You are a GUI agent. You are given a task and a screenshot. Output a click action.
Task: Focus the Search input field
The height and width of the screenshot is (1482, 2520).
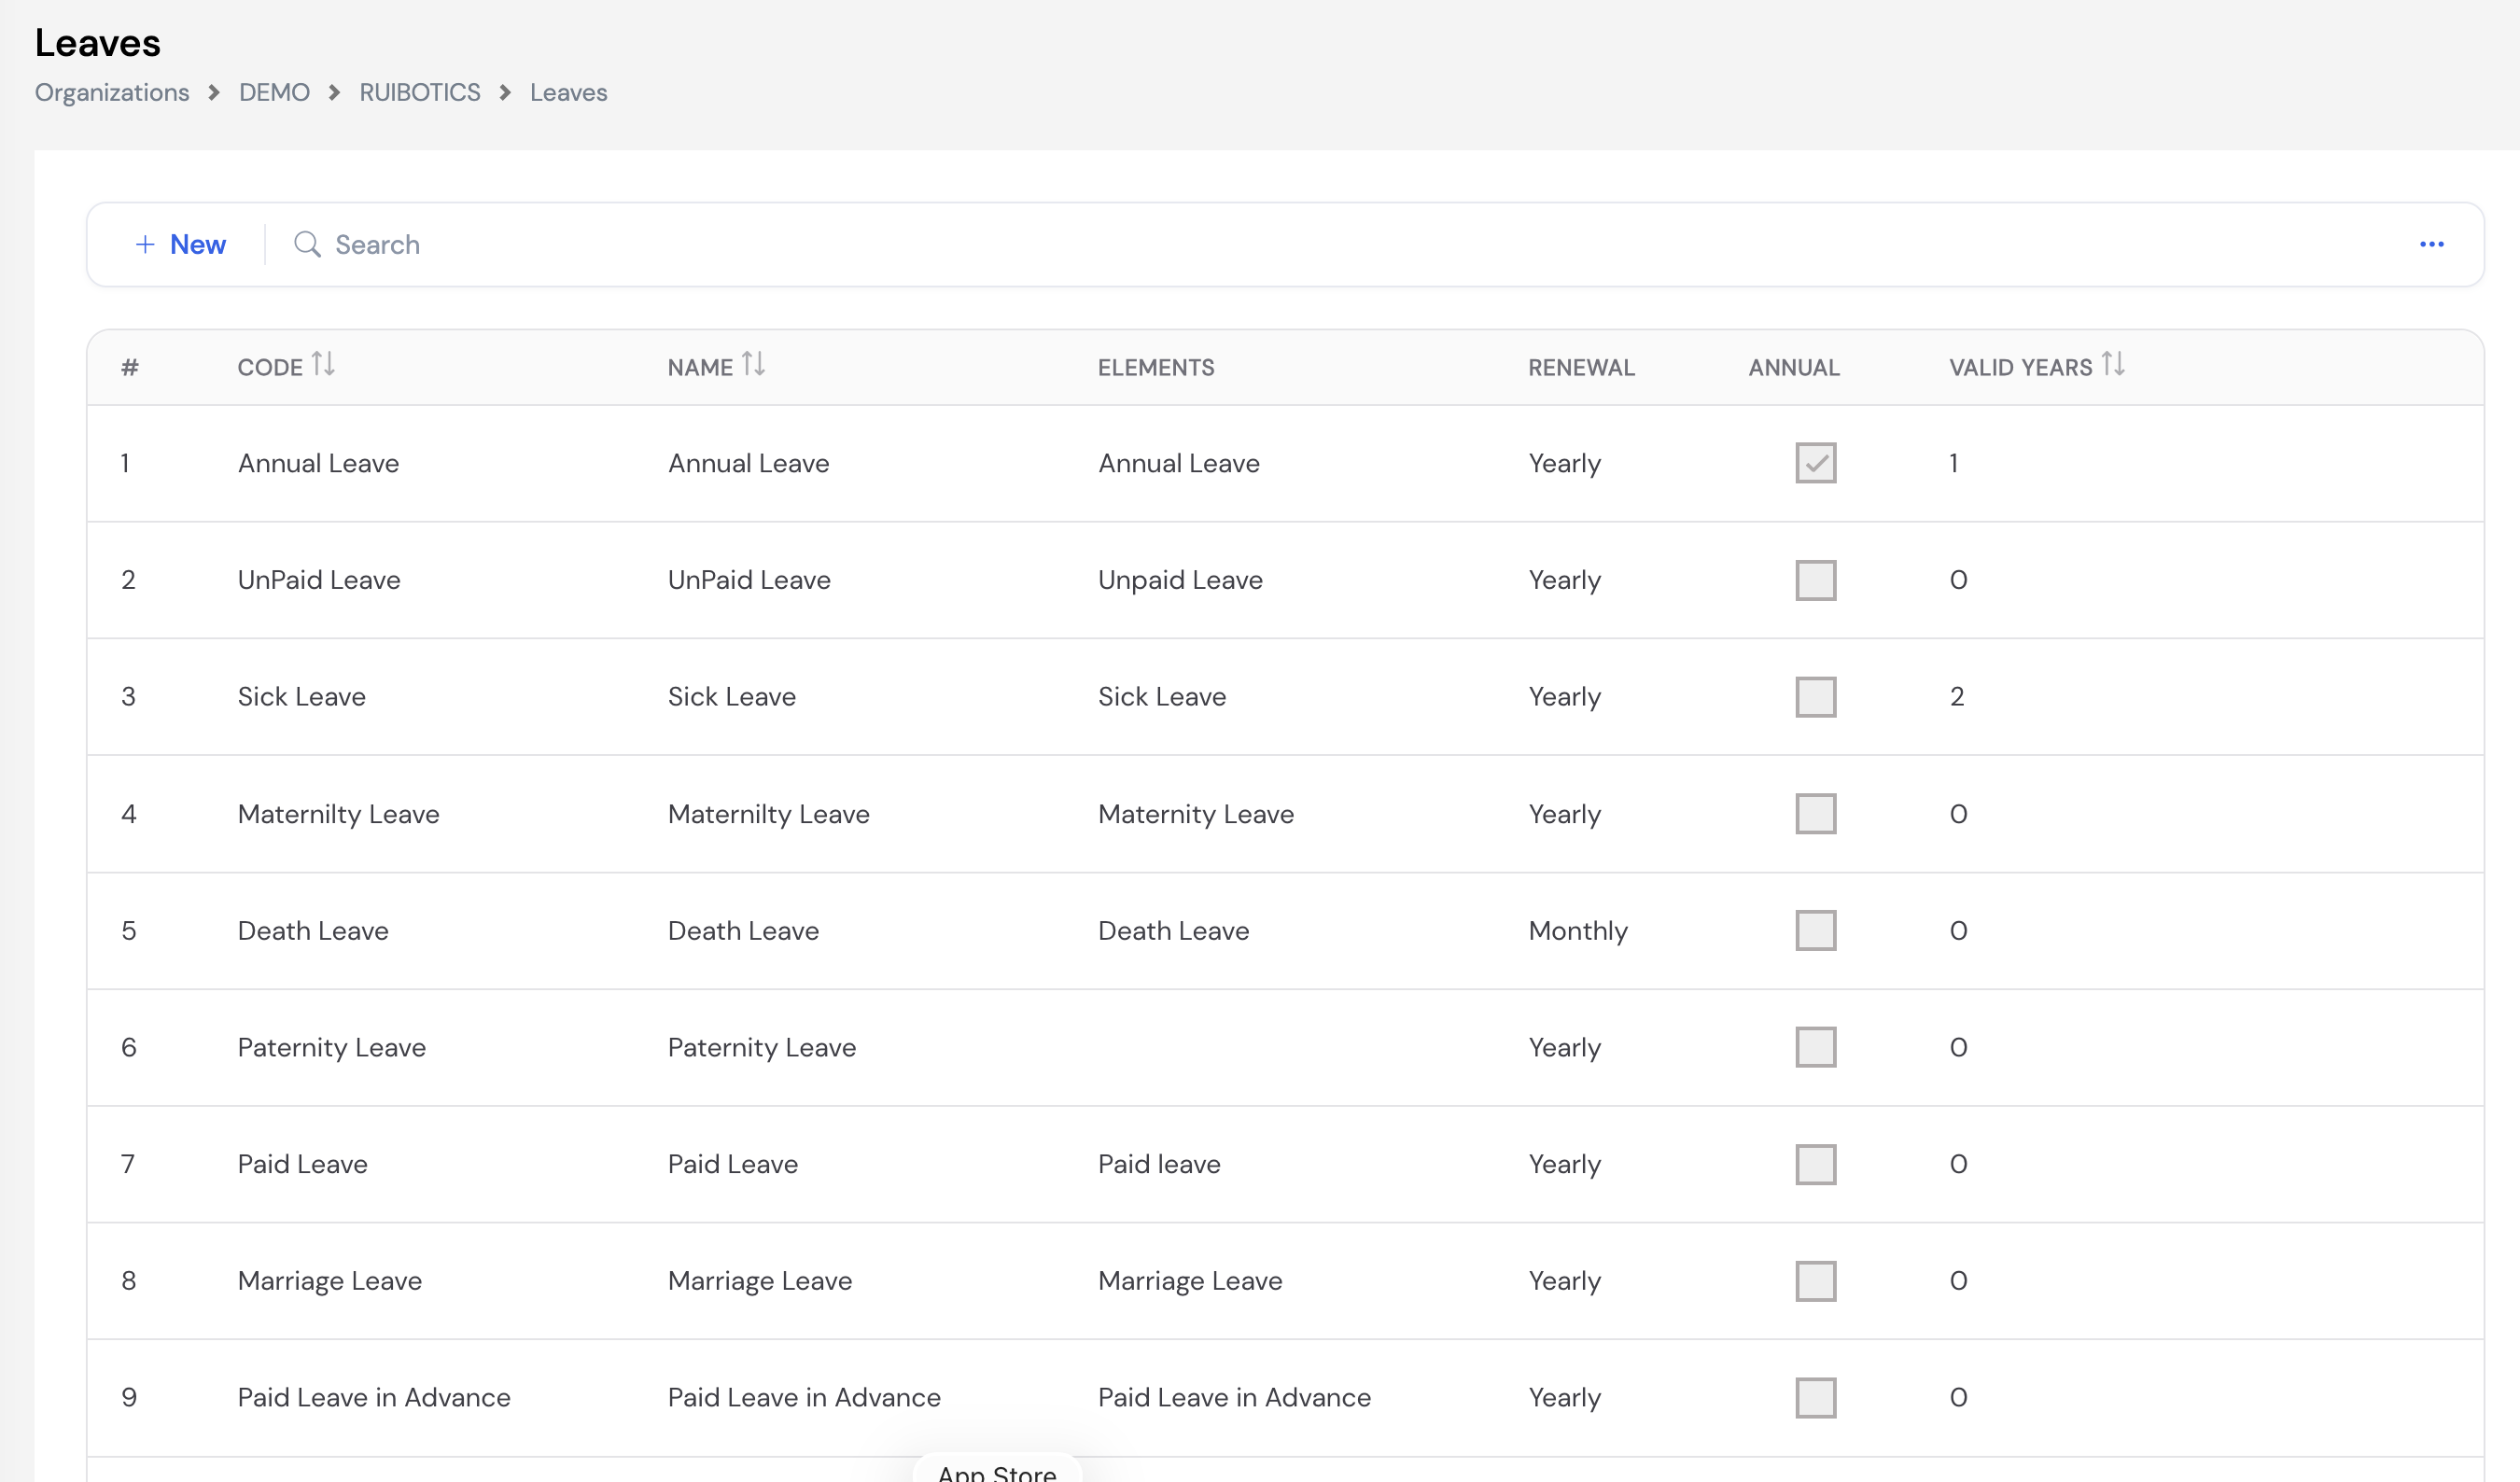coord(1340,245)
